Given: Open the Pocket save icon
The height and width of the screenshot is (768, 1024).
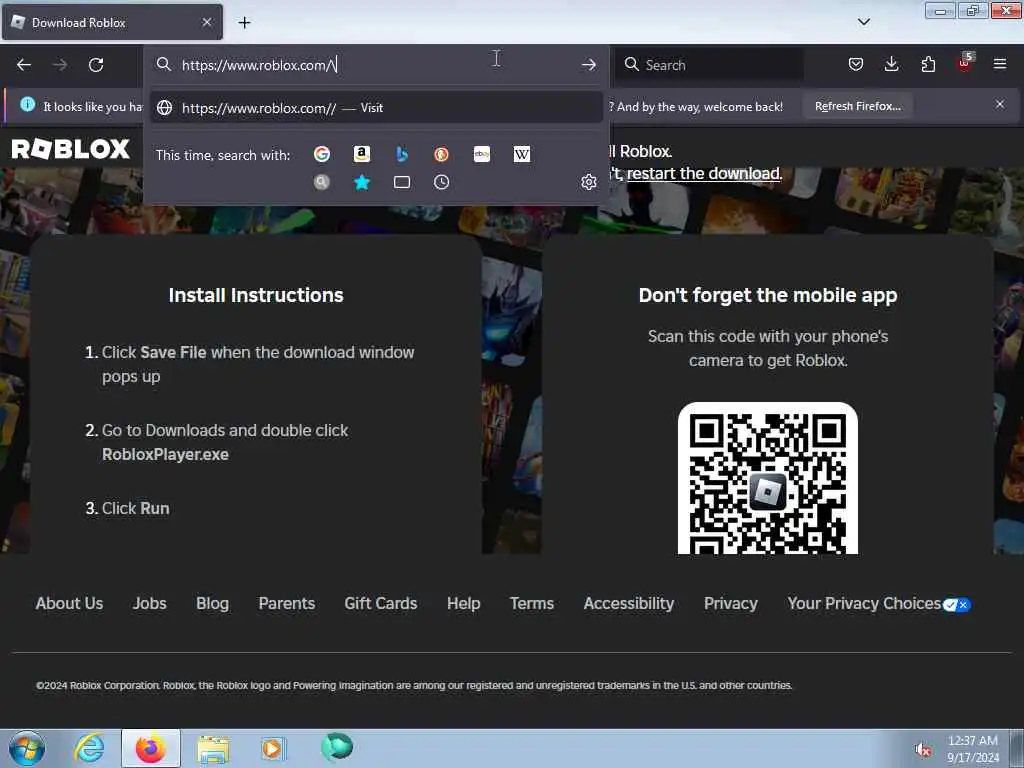Looking at the screenshot, I should [856, 64].
